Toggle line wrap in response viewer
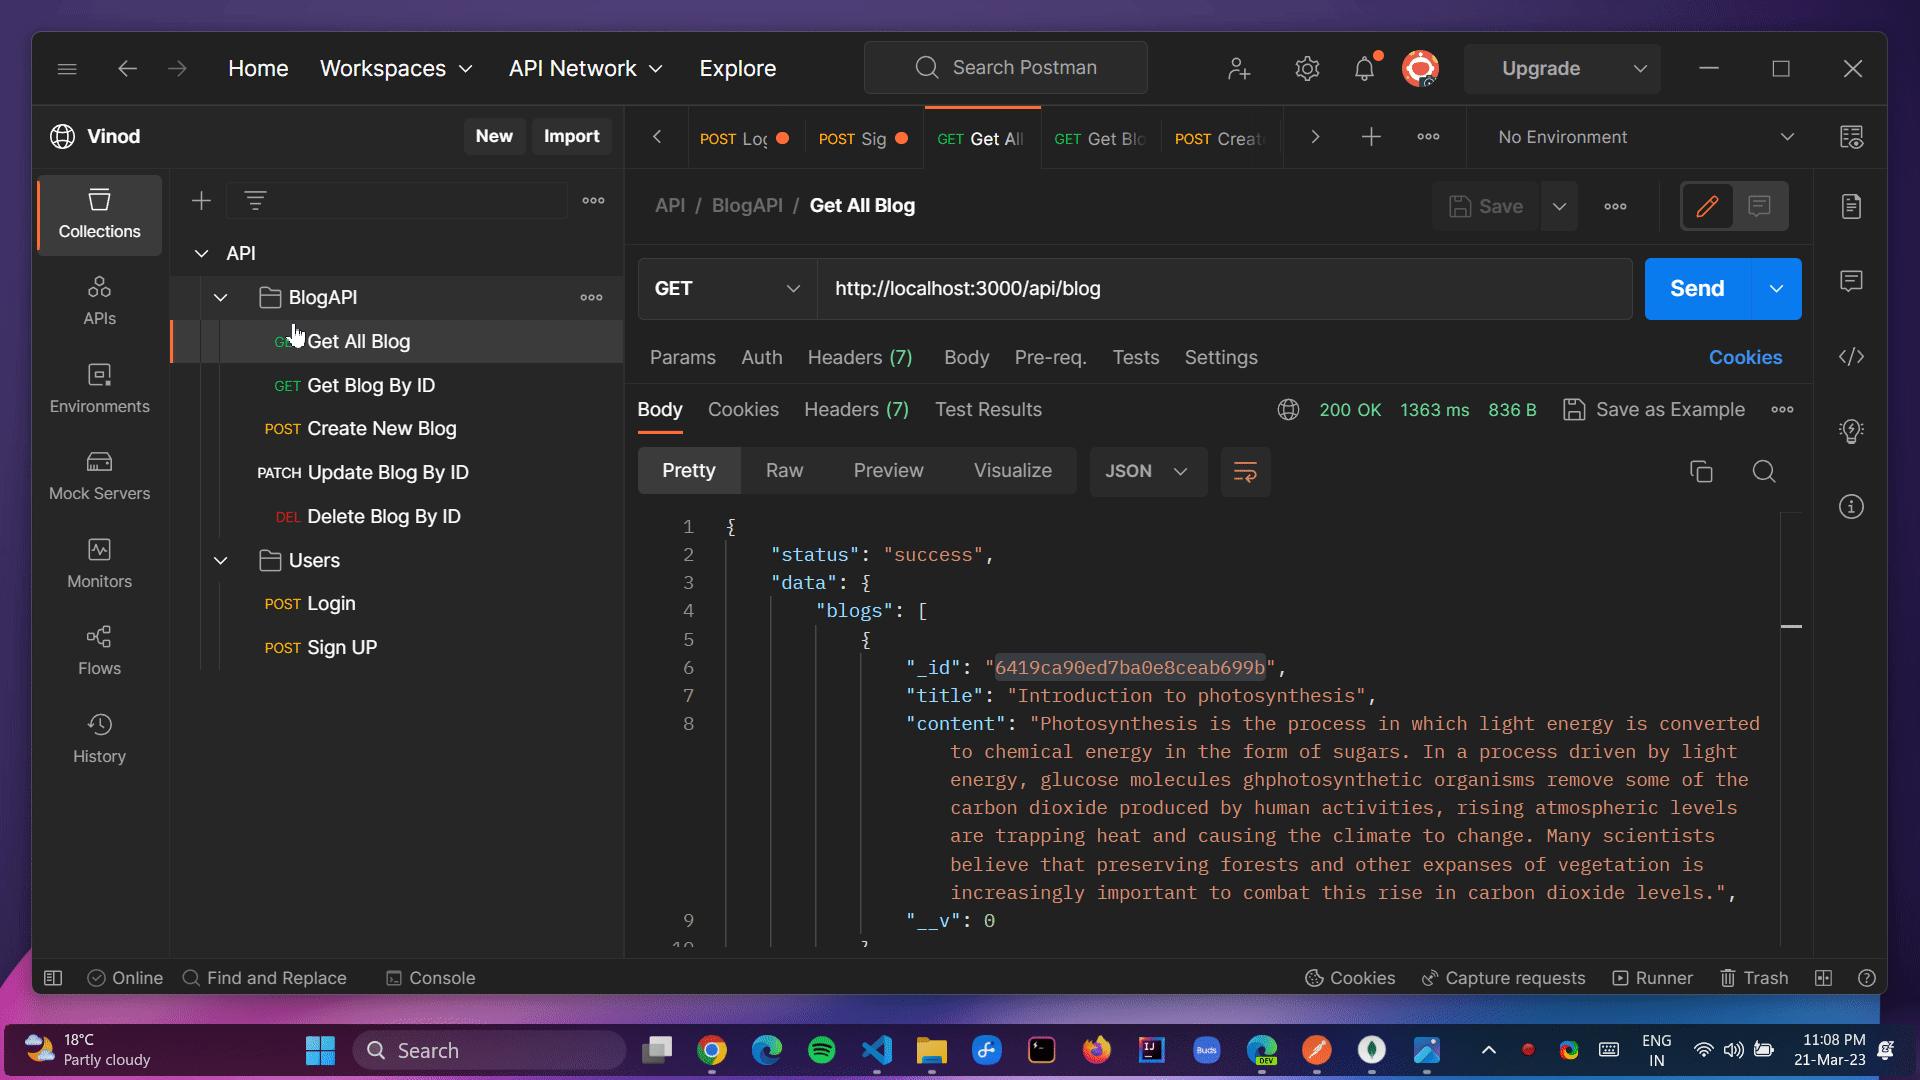Screen dimensions: 1920x1080 point(1245,471)
